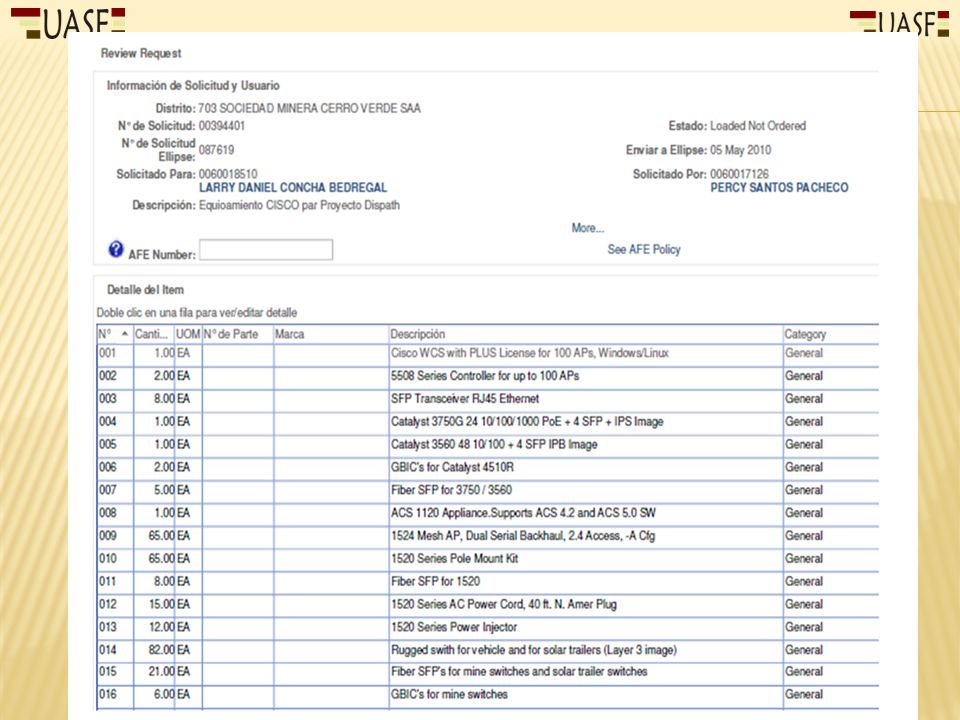Sort by the N° column header
This screenshot has width=960, height=720.
(x=114, y=334)
